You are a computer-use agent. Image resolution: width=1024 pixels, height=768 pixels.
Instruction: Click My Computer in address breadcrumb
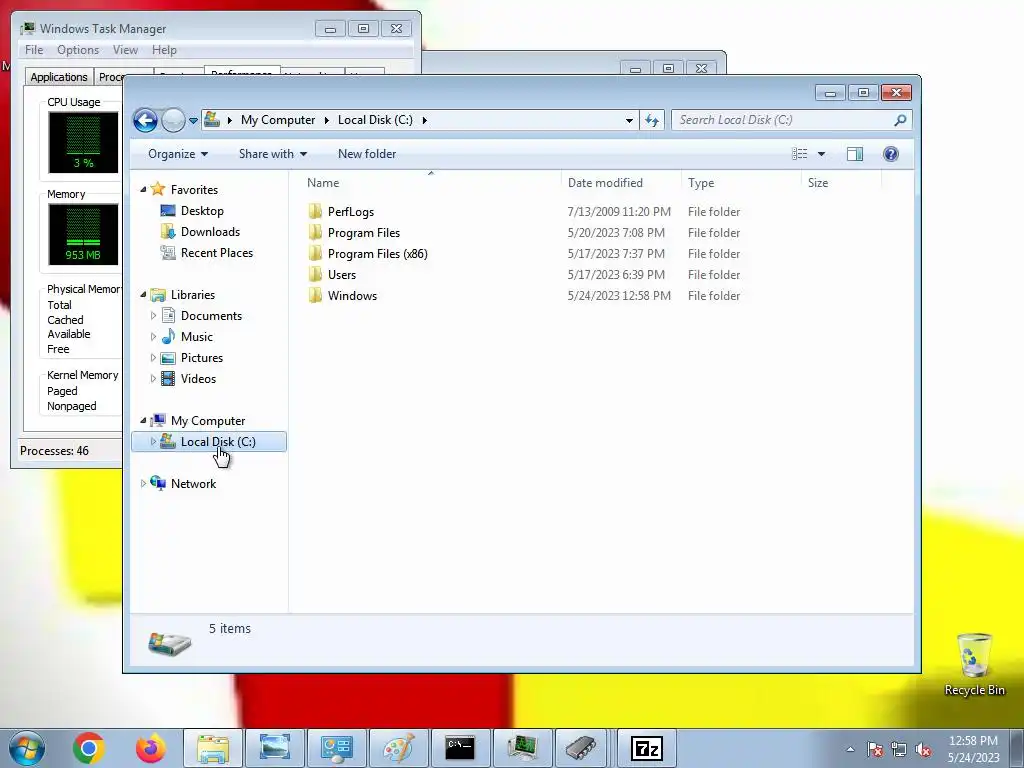(x=278, y=120)
